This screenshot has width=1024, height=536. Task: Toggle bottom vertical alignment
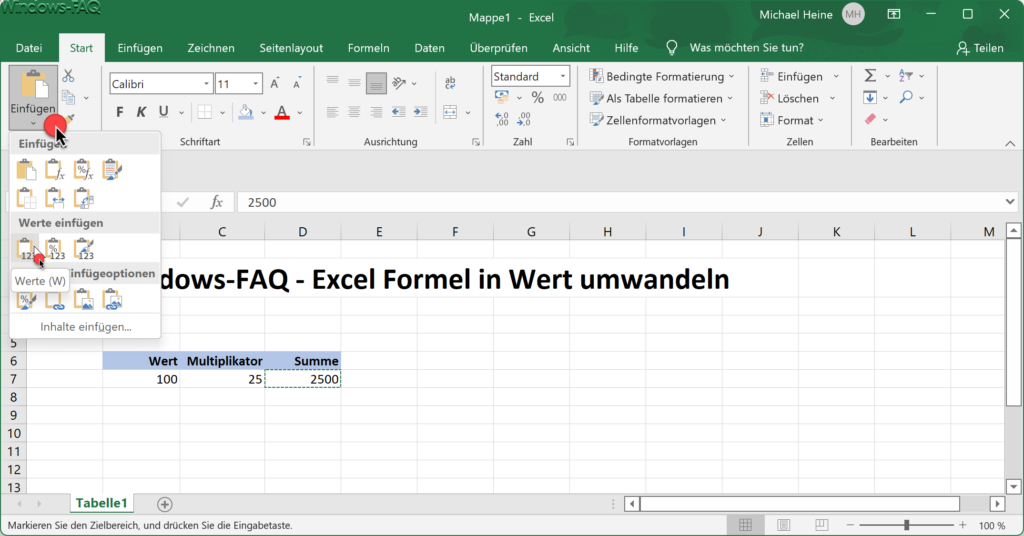(376, 83)
